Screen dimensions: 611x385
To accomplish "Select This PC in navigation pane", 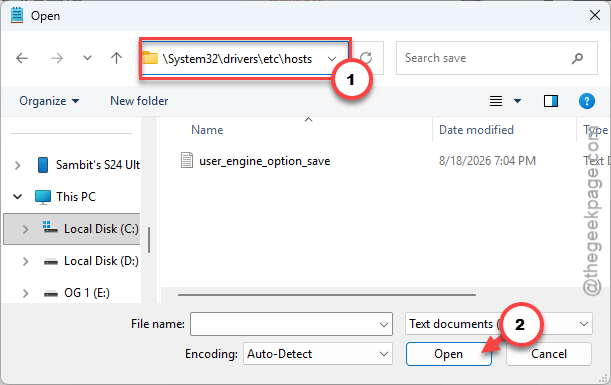I will (76, 197).
